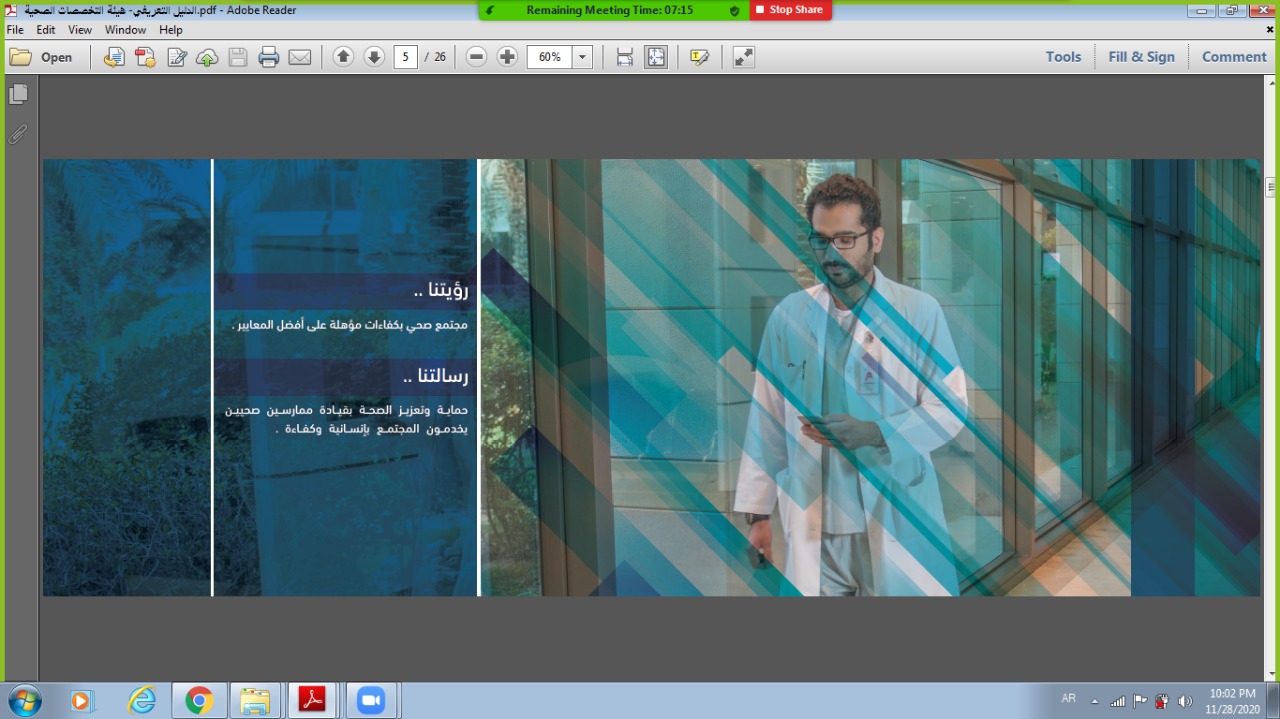Open the Attachments paperclip panel
The width and height of the screenshot is (1280, 719).
pyautogui.click(x=18, y=134)
